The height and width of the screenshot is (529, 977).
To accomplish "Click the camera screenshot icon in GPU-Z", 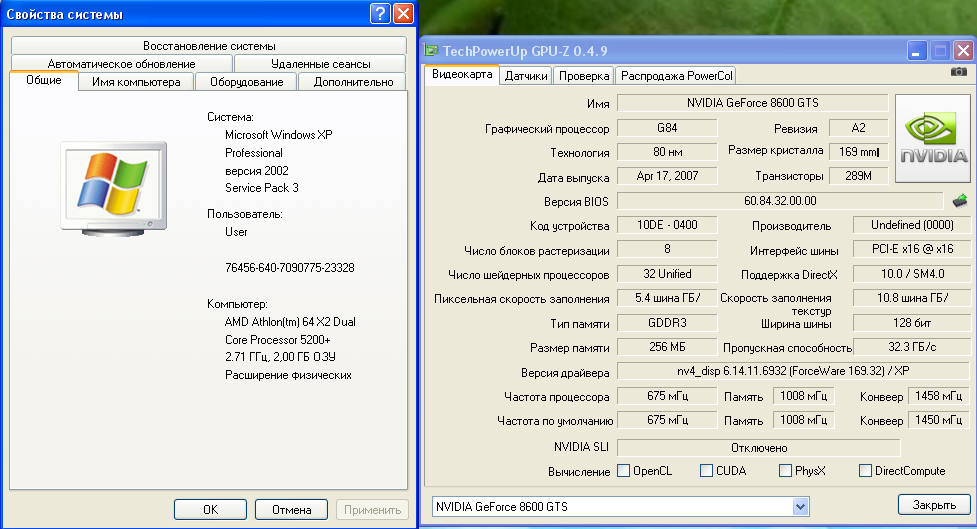I will [x=958, y=73].
